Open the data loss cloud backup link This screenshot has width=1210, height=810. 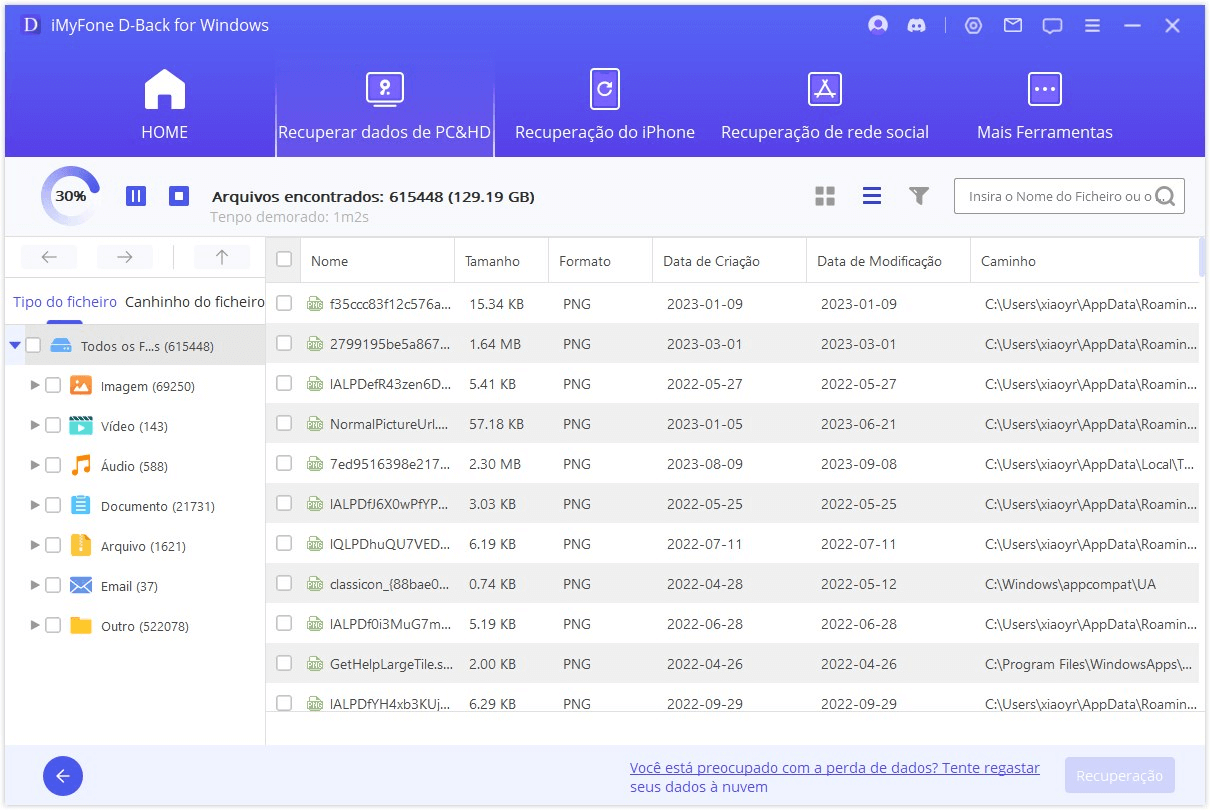click(835, 777)
